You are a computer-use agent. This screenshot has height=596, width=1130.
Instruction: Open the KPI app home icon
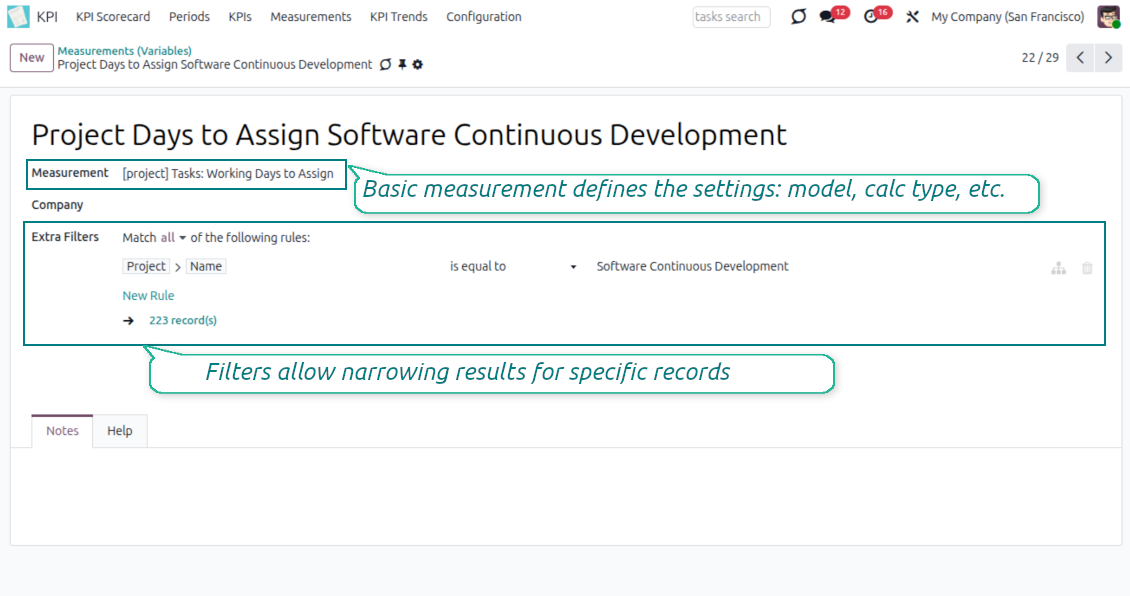point(18,17)
